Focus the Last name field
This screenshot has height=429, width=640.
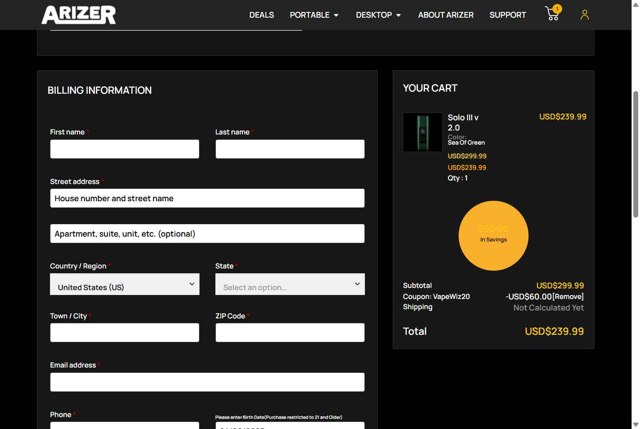[290, 149]
